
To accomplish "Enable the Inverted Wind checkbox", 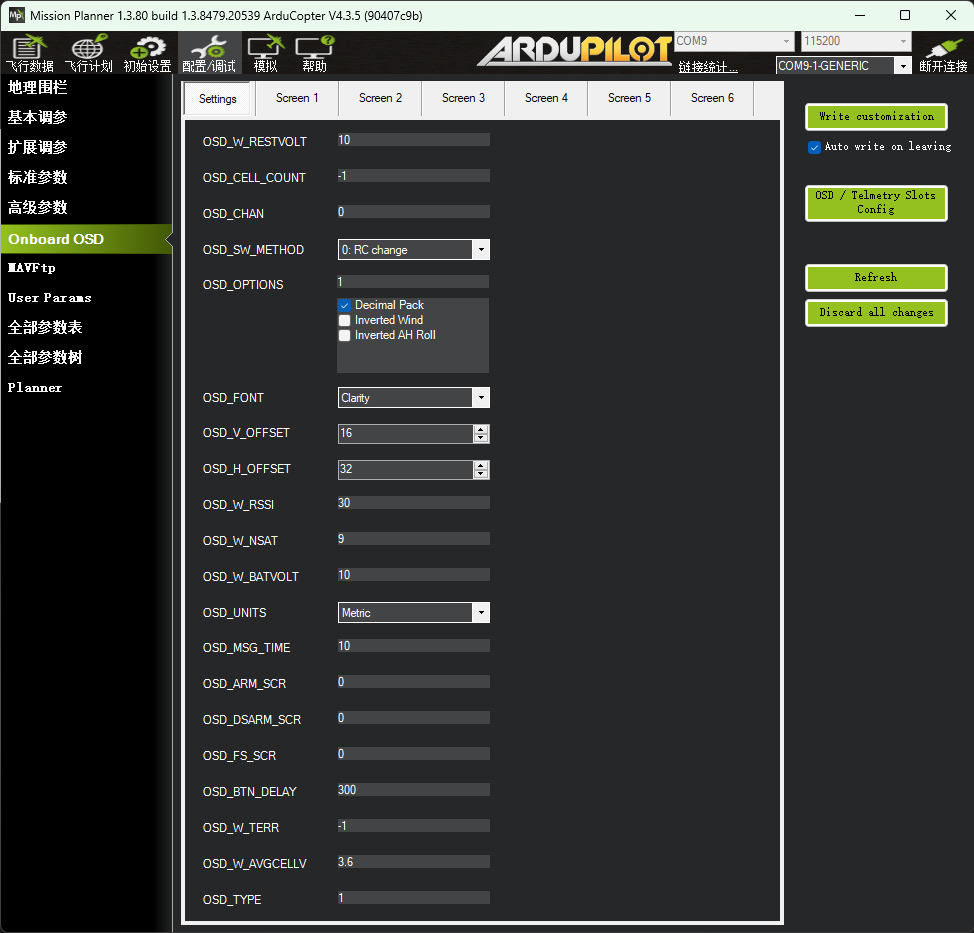I will tap(345, 320).
